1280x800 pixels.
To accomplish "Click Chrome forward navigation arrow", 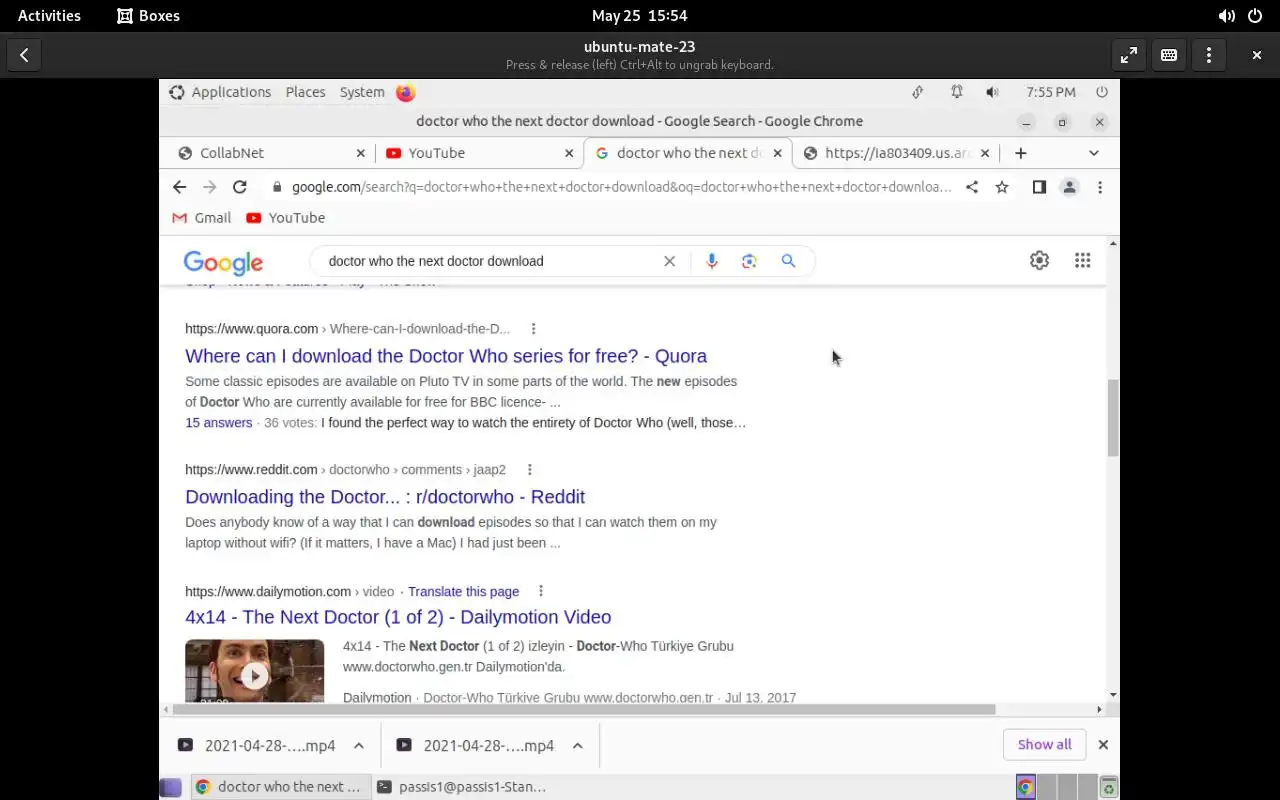I will pyautogui.click(x=209, y=187).
